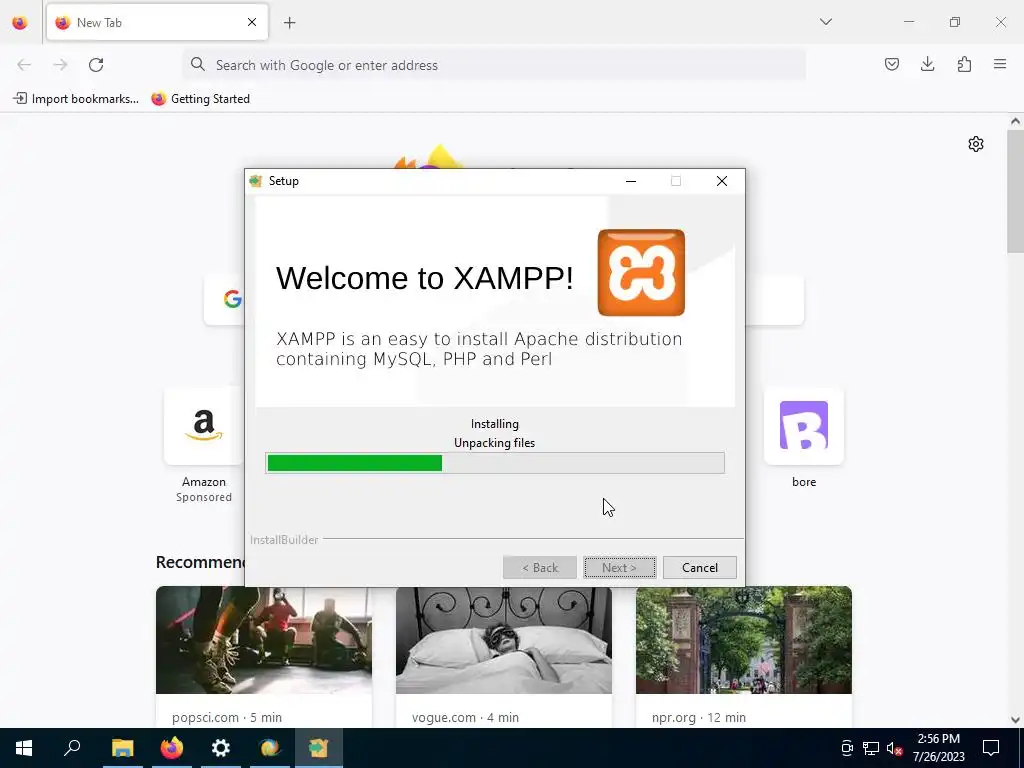The height and width of the screenshot is (768, 1024).
Task: Click the muted volume tray icon
Action: coord(894,748)
